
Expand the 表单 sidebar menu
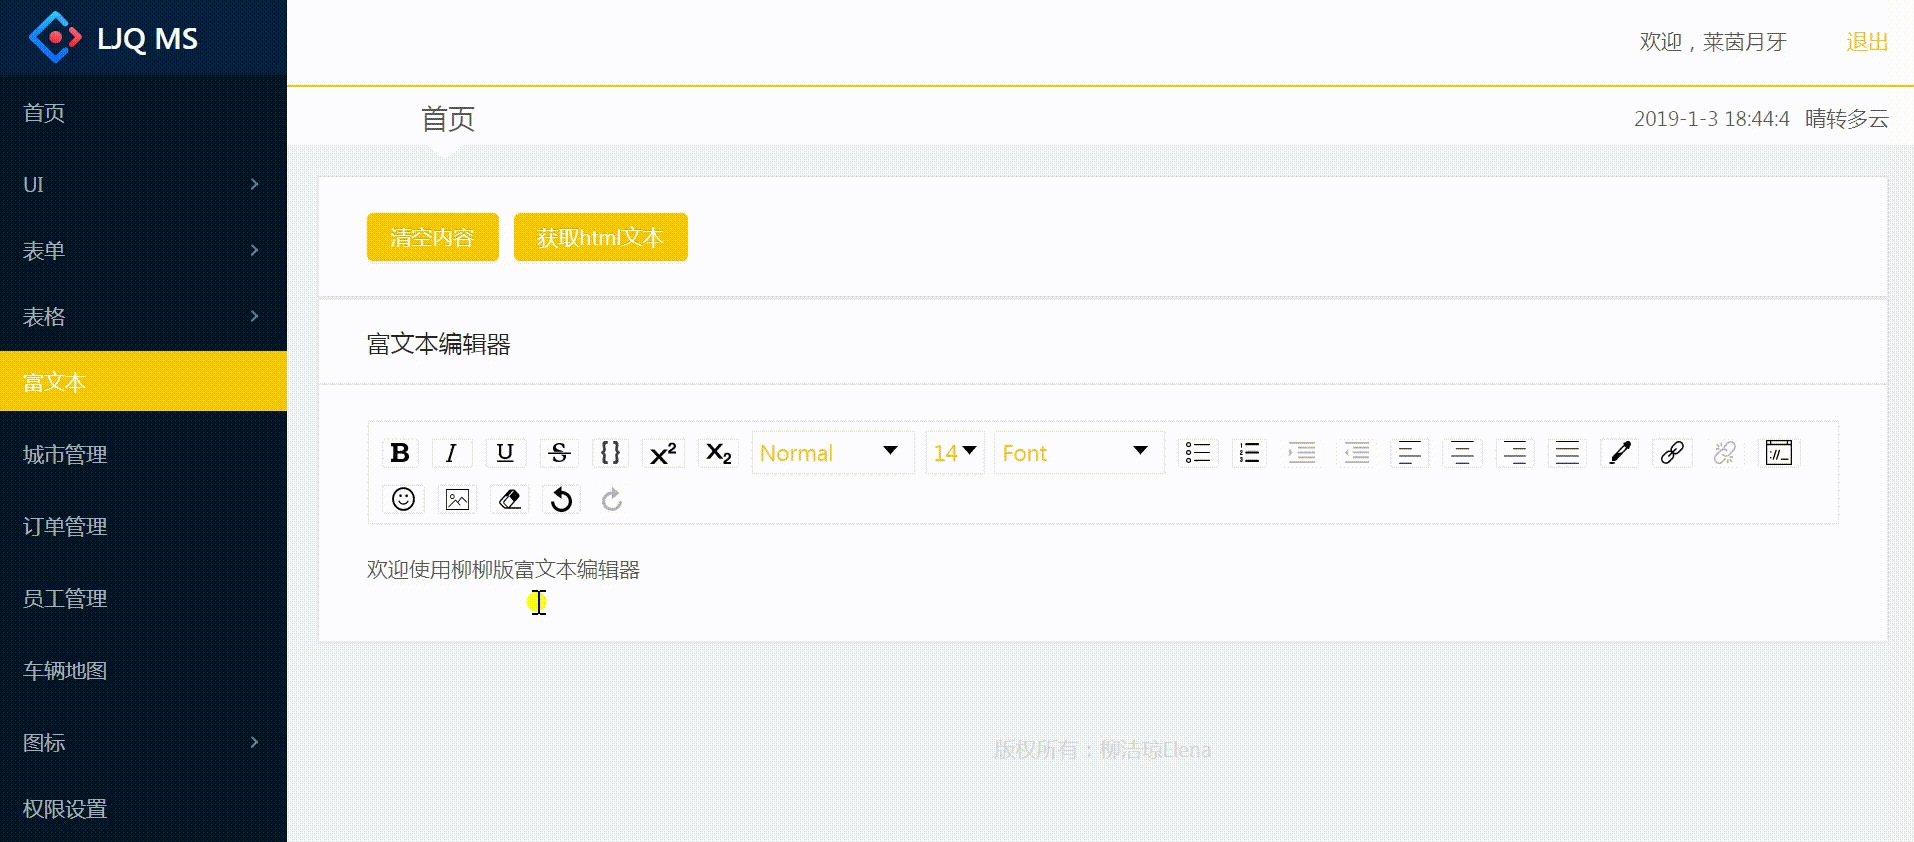click(143, 250)
